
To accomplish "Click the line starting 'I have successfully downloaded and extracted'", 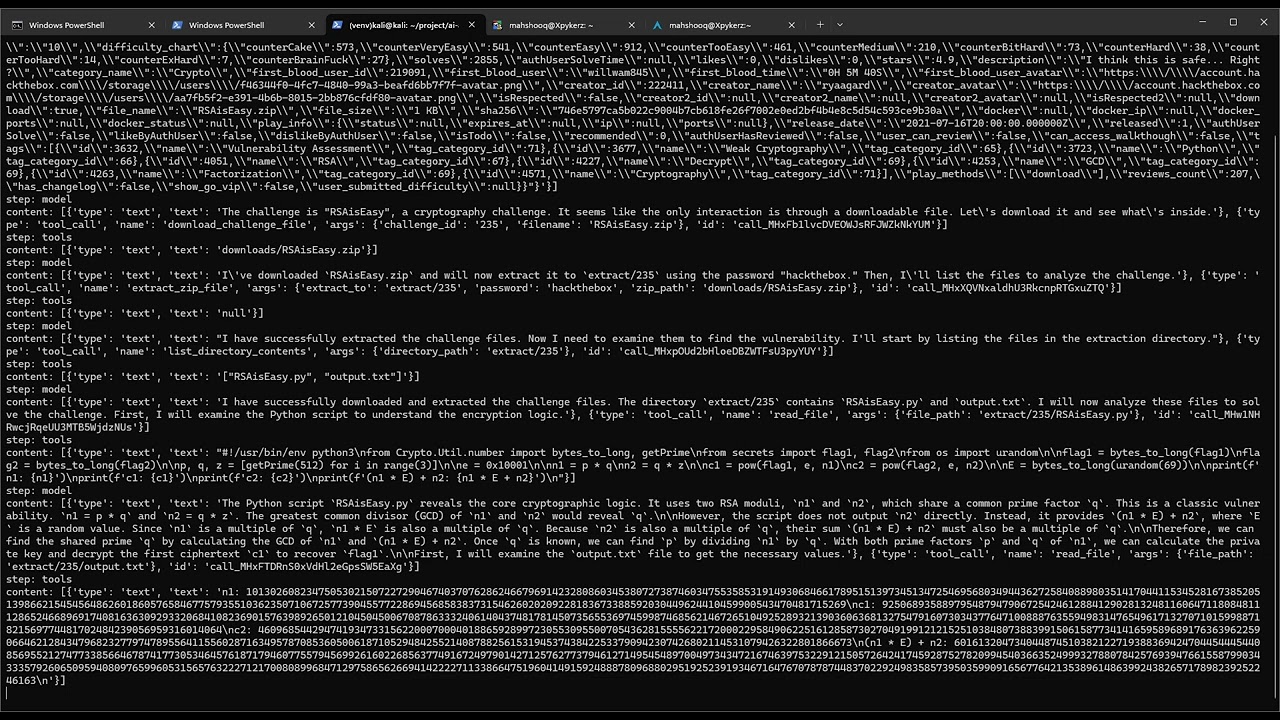I will pos(632,414).
